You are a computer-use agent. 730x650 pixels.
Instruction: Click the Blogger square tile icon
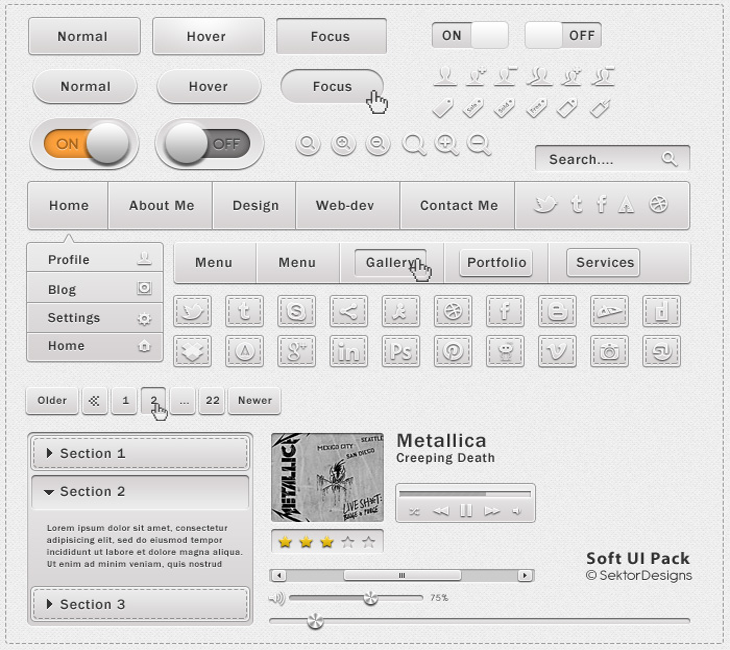(x=557, y=311)
